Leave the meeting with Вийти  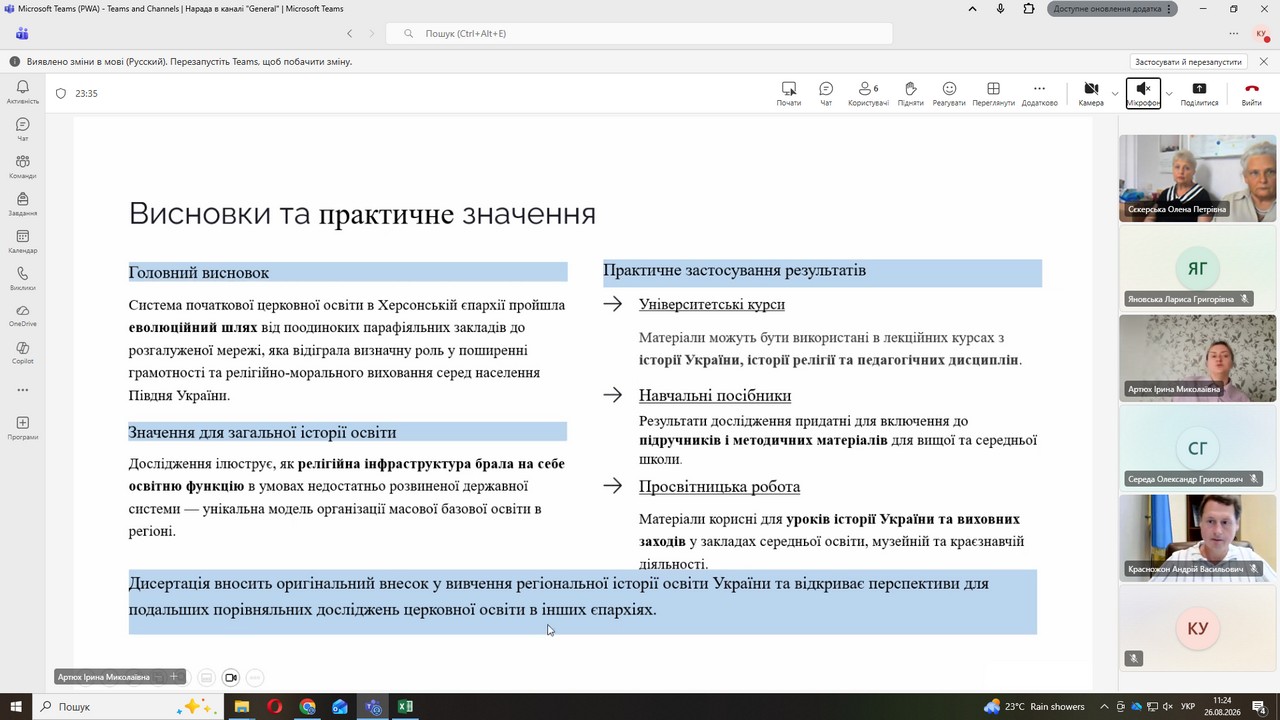[x=1251, y=94]
